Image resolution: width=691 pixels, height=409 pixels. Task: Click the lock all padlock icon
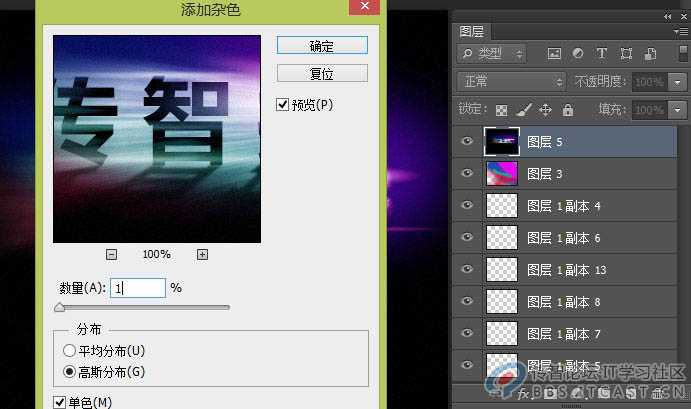coord(568,109)
